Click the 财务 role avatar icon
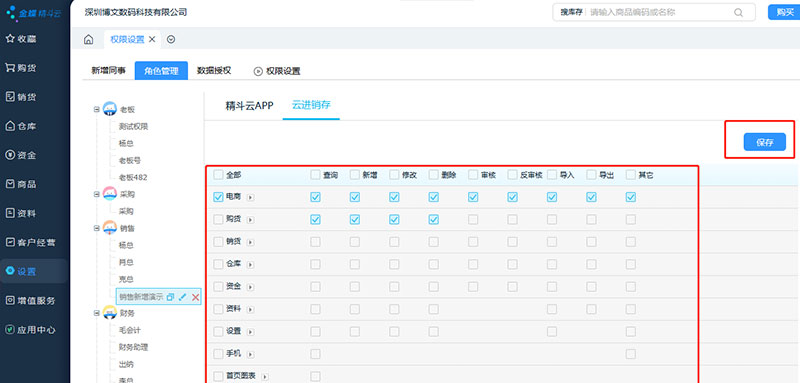Image resolution: width=800 pixels, height=383 pixels. [x=110, y=313]
